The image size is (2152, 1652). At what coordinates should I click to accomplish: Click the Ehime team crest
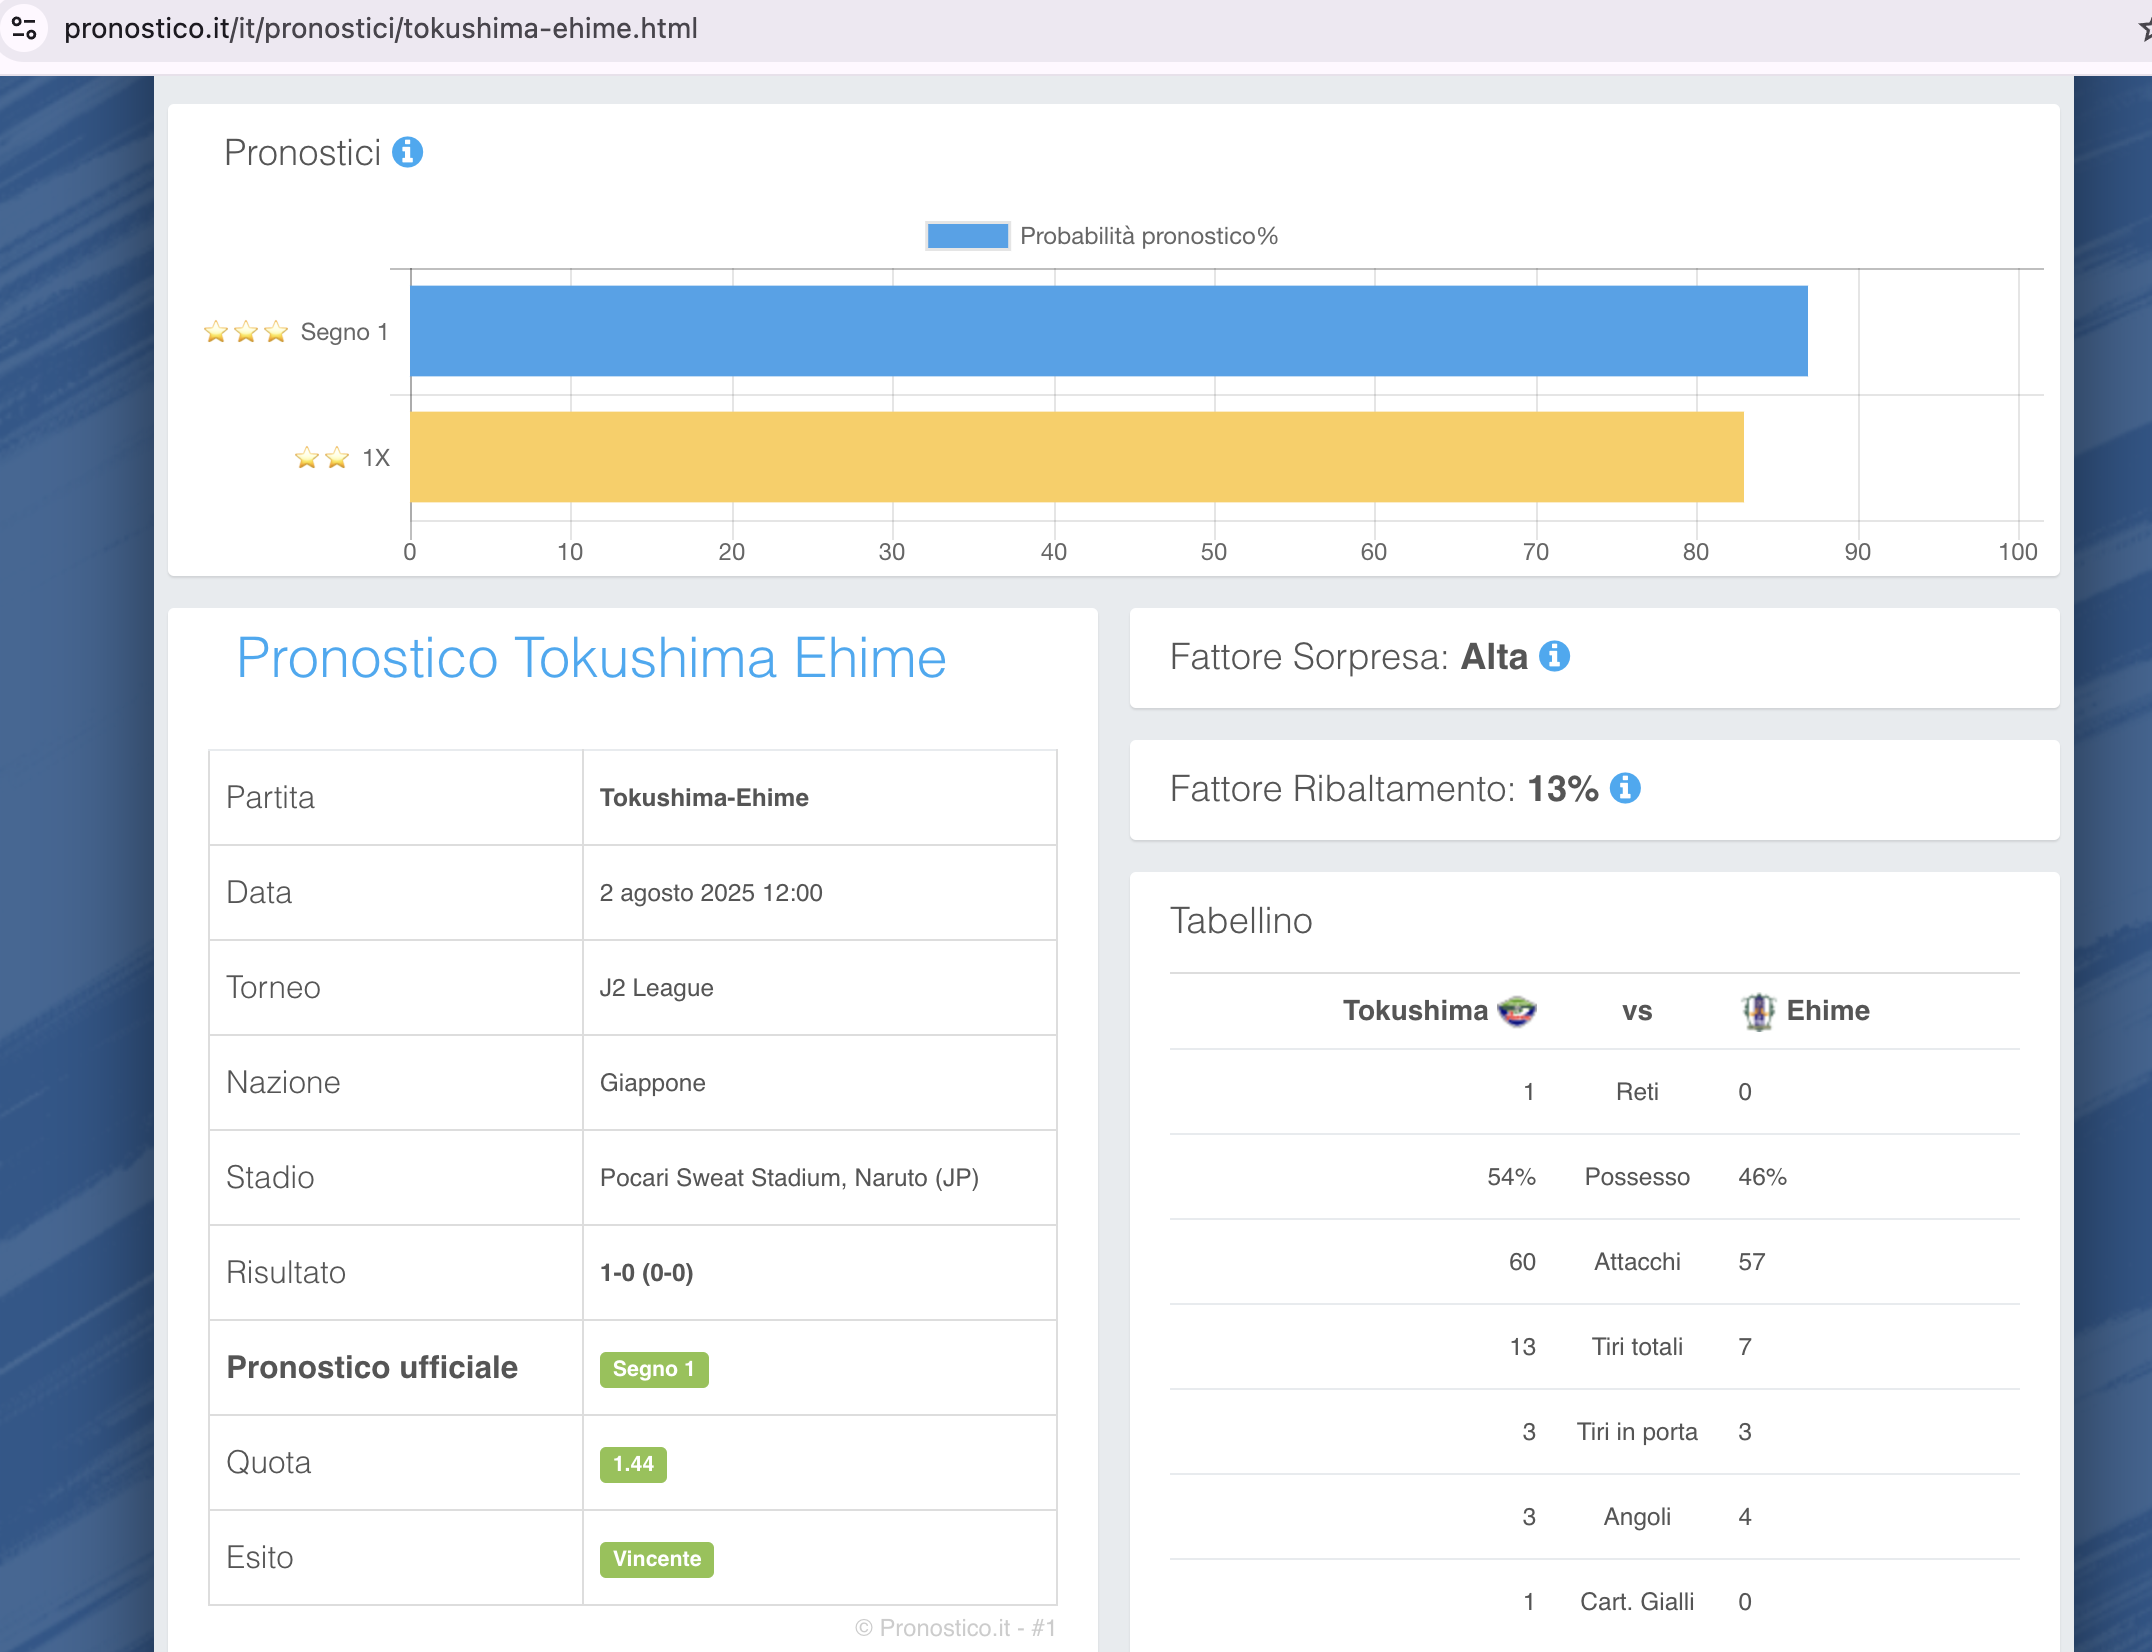pos(1758,1011)
